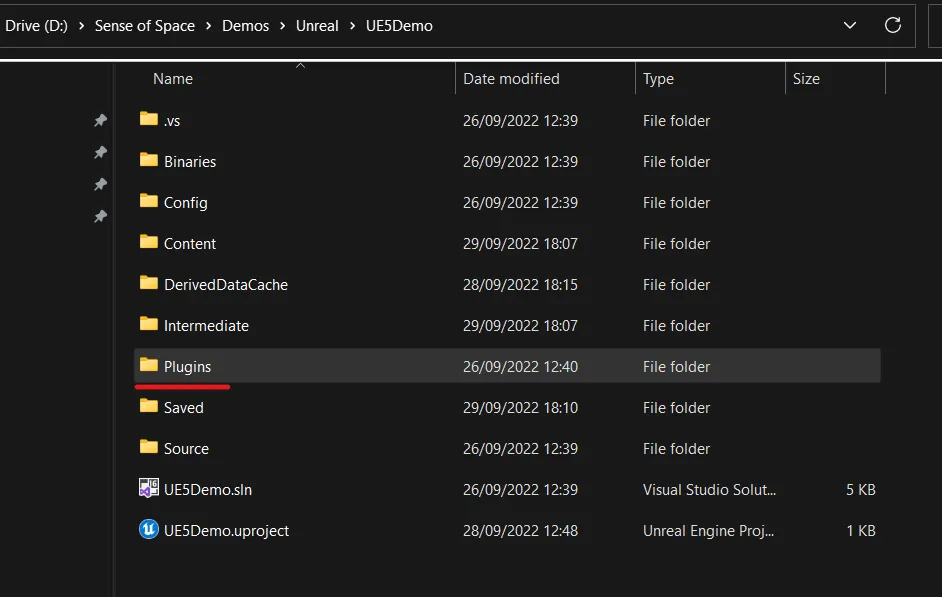
Task: Click the date 28/09/2022 18:15
Action: (x=520, y=285)
